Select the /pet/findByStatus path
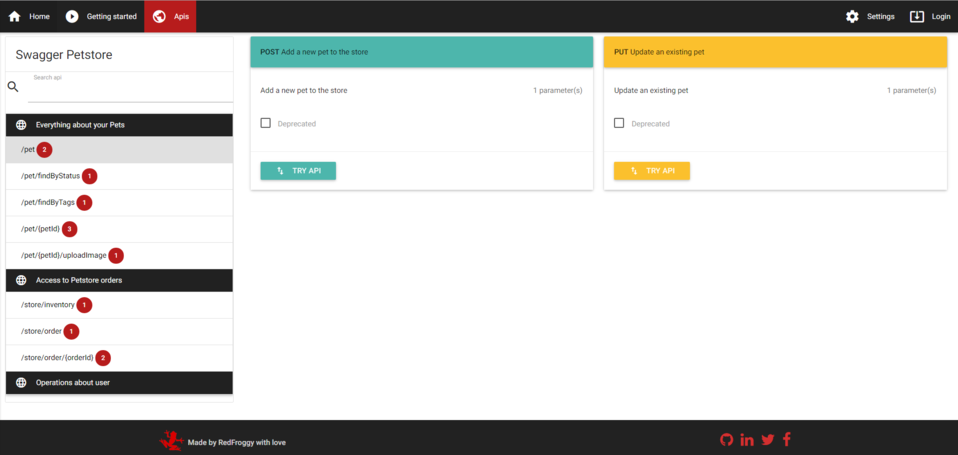Screen dimensions: 958x455 coord(119,176)
